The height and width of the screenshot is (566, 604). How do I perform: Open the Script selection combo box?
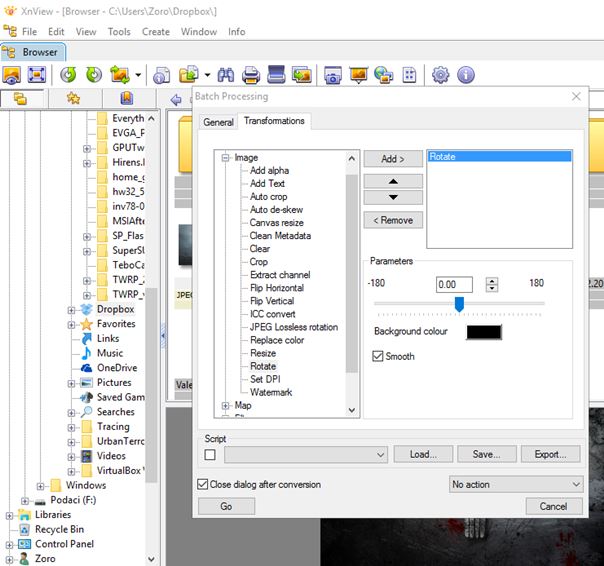pyautogui.click(x=305, y=455)
